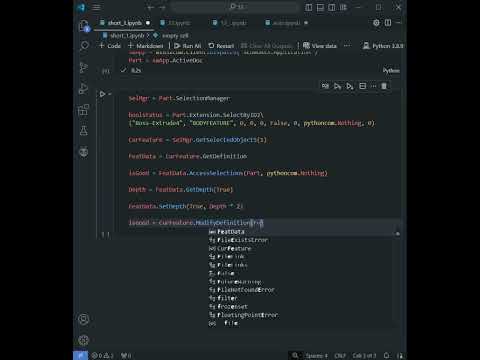Expand the run cell options dropdown arrow
Viewport: 480px width, 360px height.
pos(110,94)
